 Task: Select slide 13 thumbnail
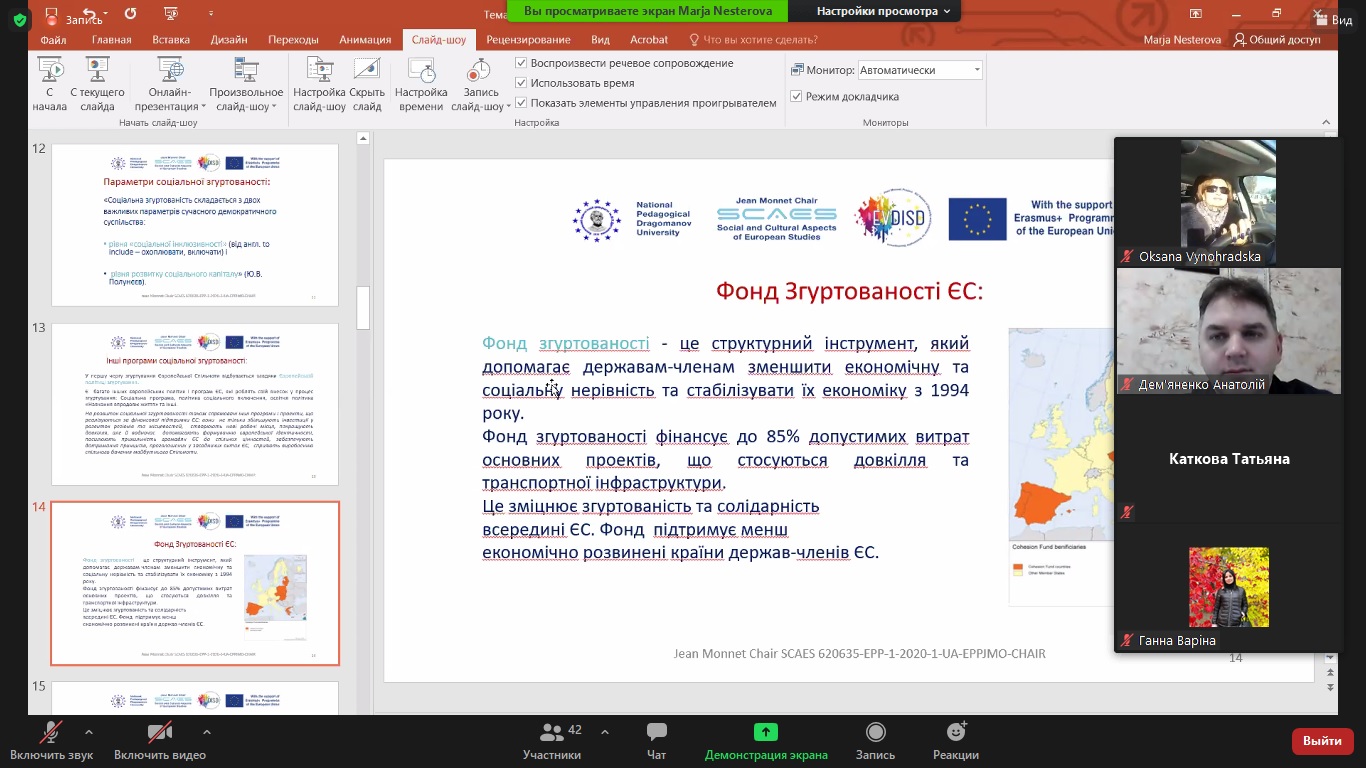(x=195, y=404)
